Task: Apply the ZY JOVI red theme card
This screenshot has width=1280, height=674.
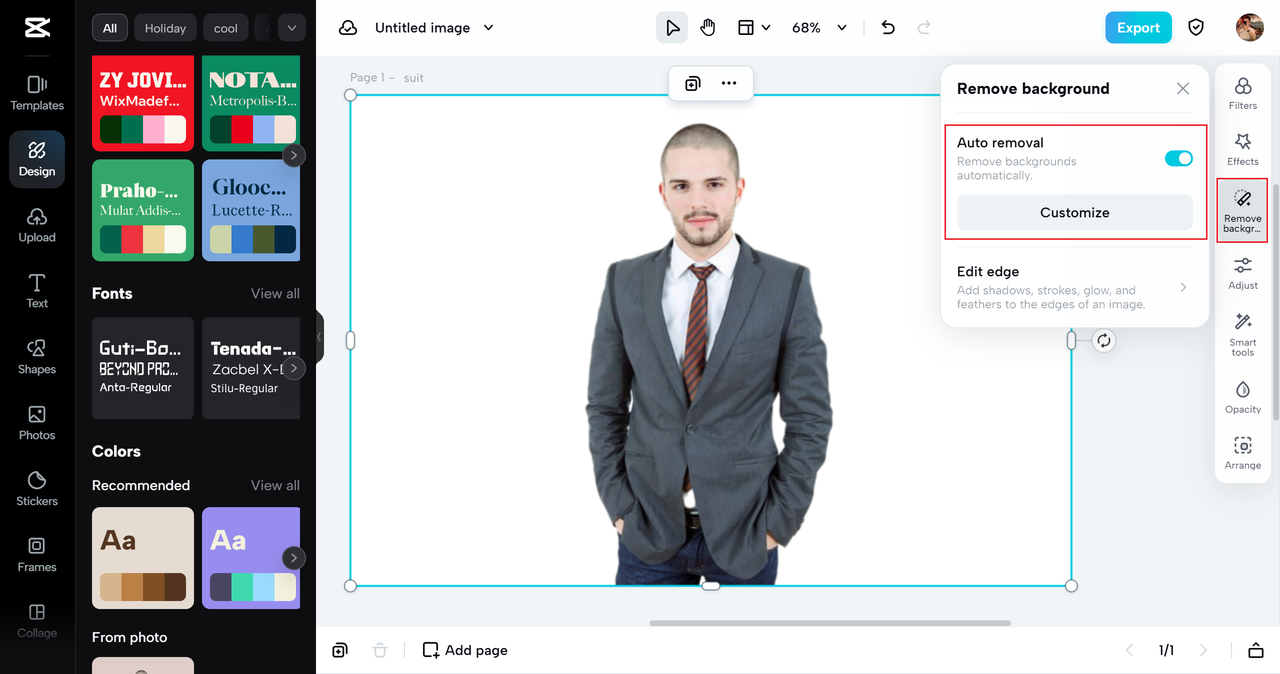Action: (143, 103)
